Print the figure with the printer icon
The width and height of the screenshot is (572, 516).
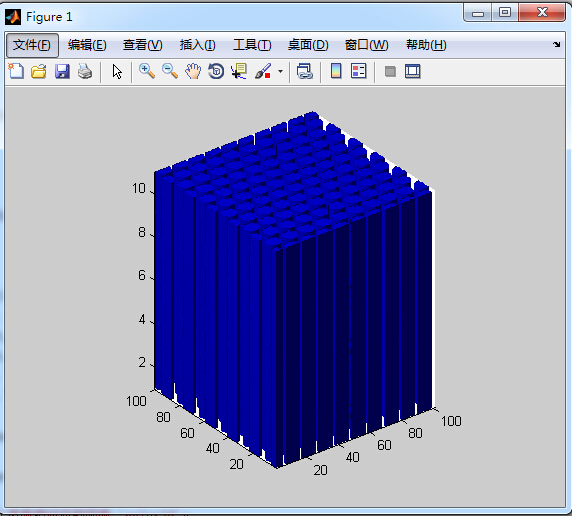pyautogui.click(x=85, y=71)
